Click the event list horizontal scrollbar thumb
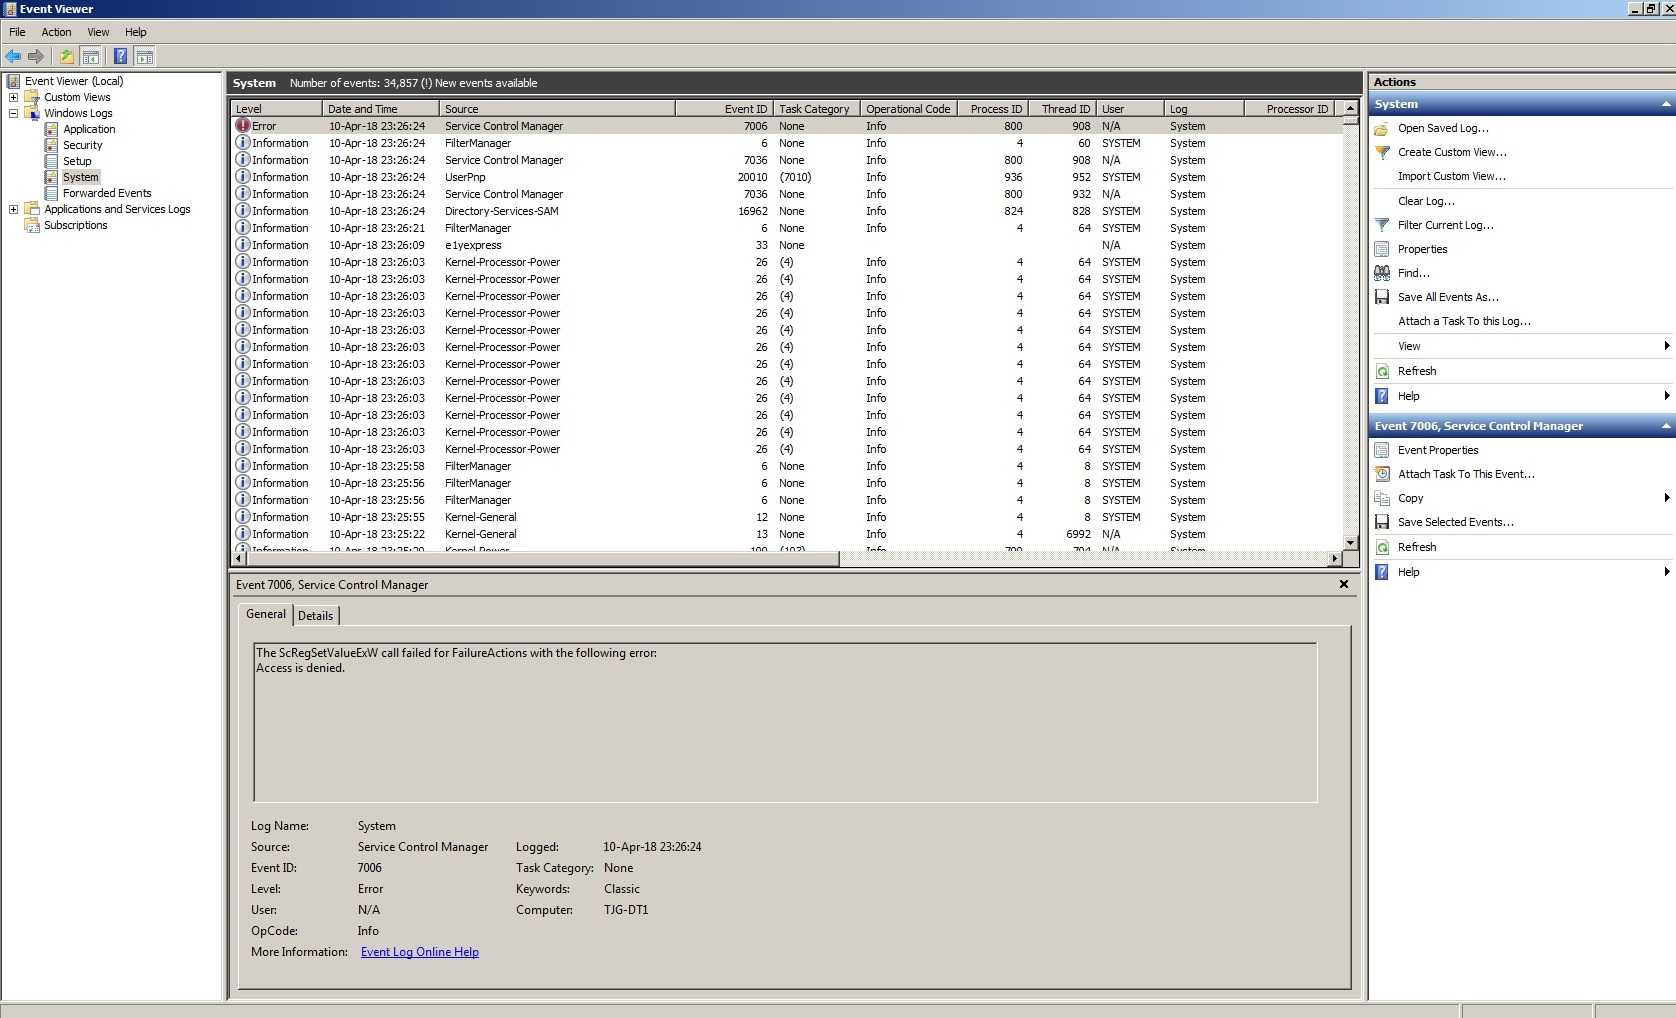 [542, 559]
